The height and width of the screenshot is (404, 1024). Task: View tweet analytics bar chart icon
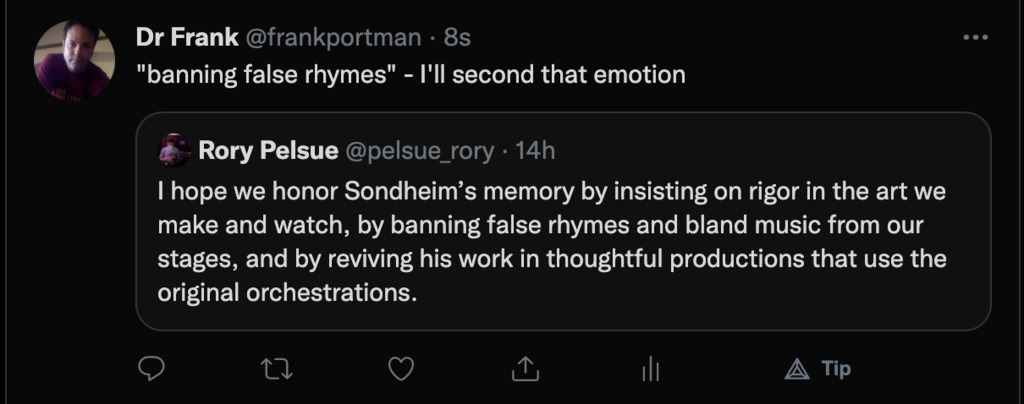(650, 369)
